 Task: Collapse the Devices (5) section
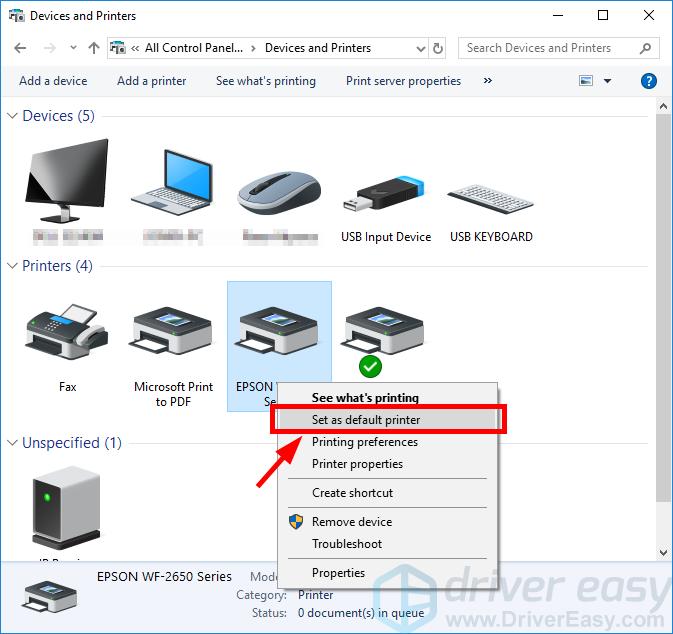[13, 116]
